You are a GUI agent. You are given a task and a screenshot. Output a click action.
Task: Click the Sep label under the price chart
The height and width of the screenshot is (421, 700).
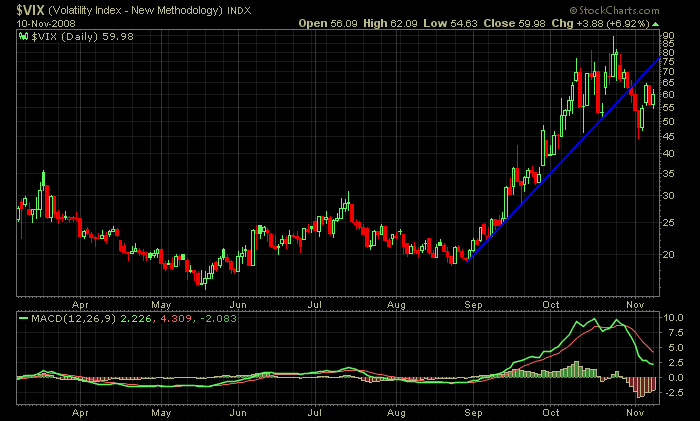(473, 305)
